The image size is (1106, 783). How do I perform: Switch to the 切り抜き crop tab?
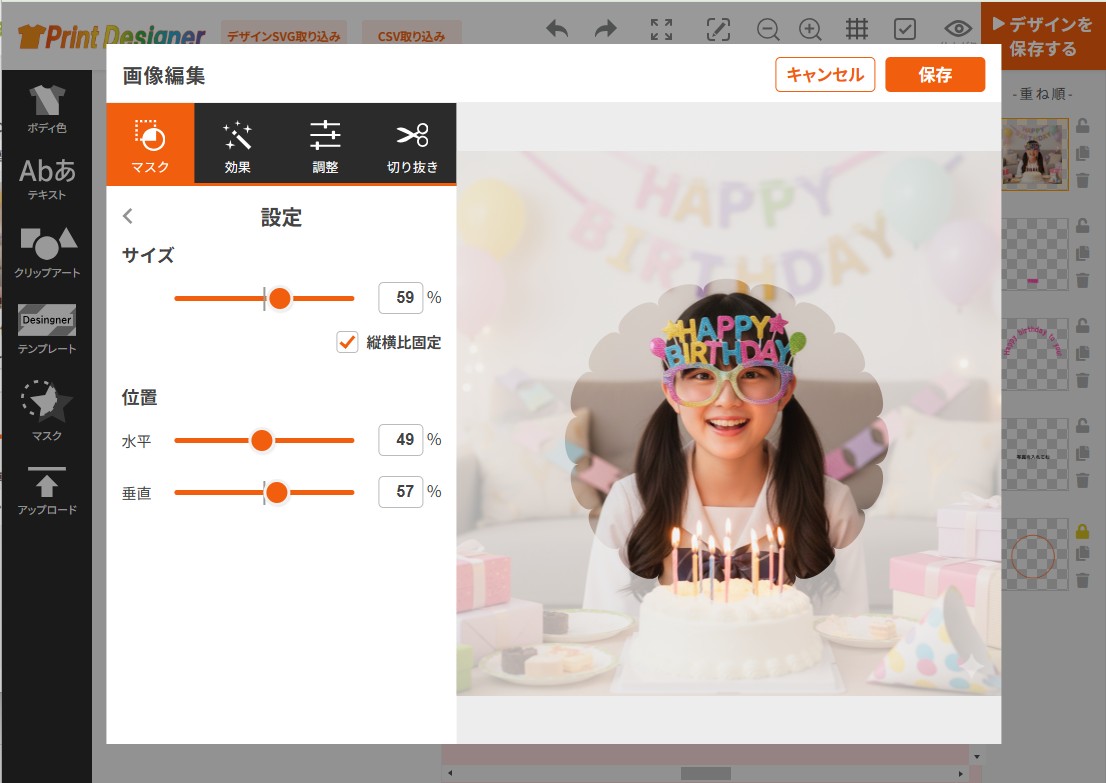(412, 144)
